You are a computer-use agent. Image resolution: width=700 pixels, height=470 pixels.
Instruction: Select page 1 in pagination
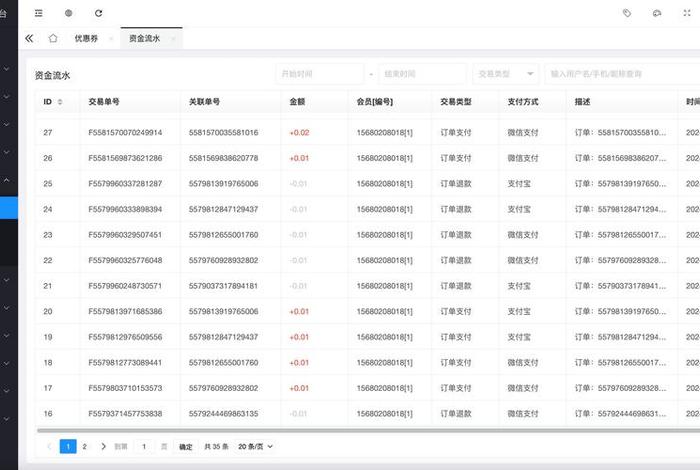tap(68, 446)
